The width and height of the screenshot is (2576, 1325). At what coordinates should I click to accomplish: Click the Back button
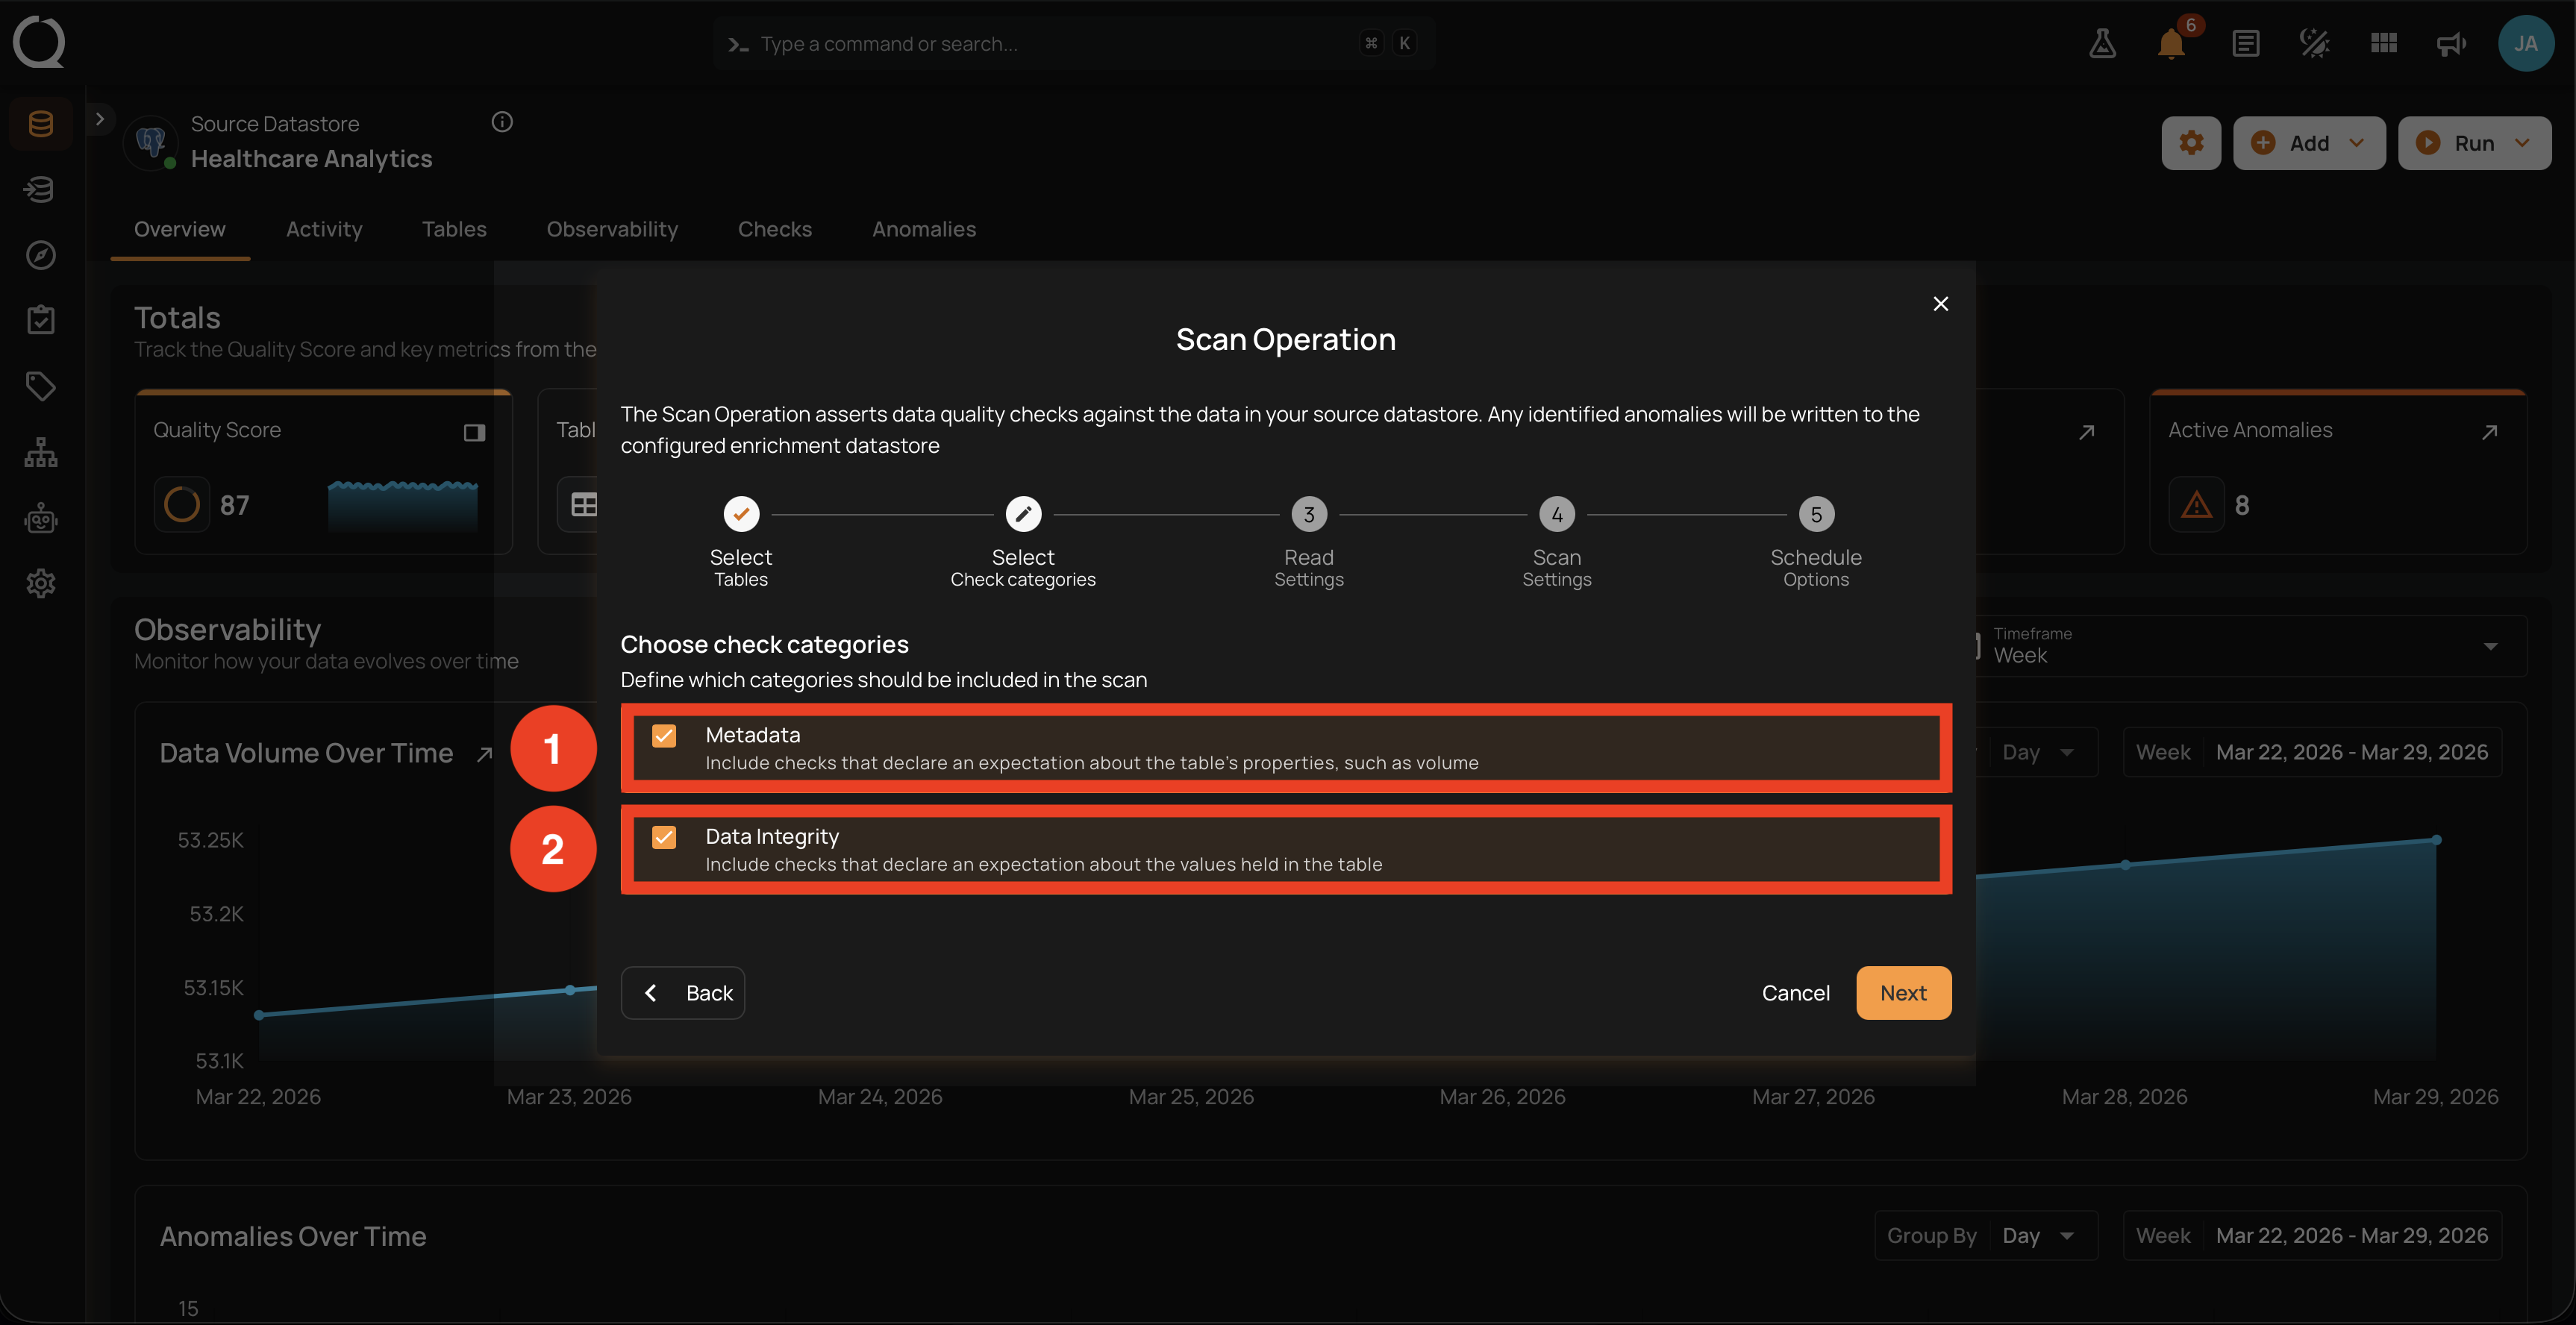point(683,993)
